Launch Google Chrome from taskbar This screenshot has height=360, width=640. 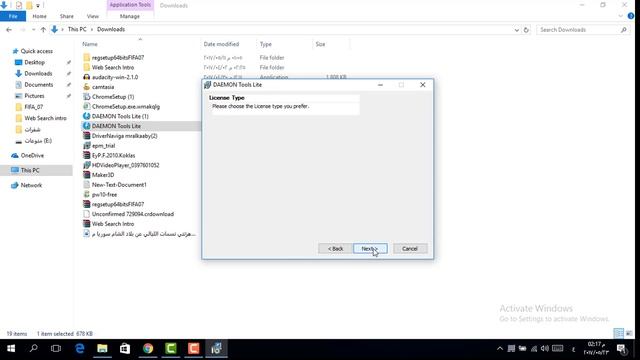pyautogui.click(x=148, y=349)
